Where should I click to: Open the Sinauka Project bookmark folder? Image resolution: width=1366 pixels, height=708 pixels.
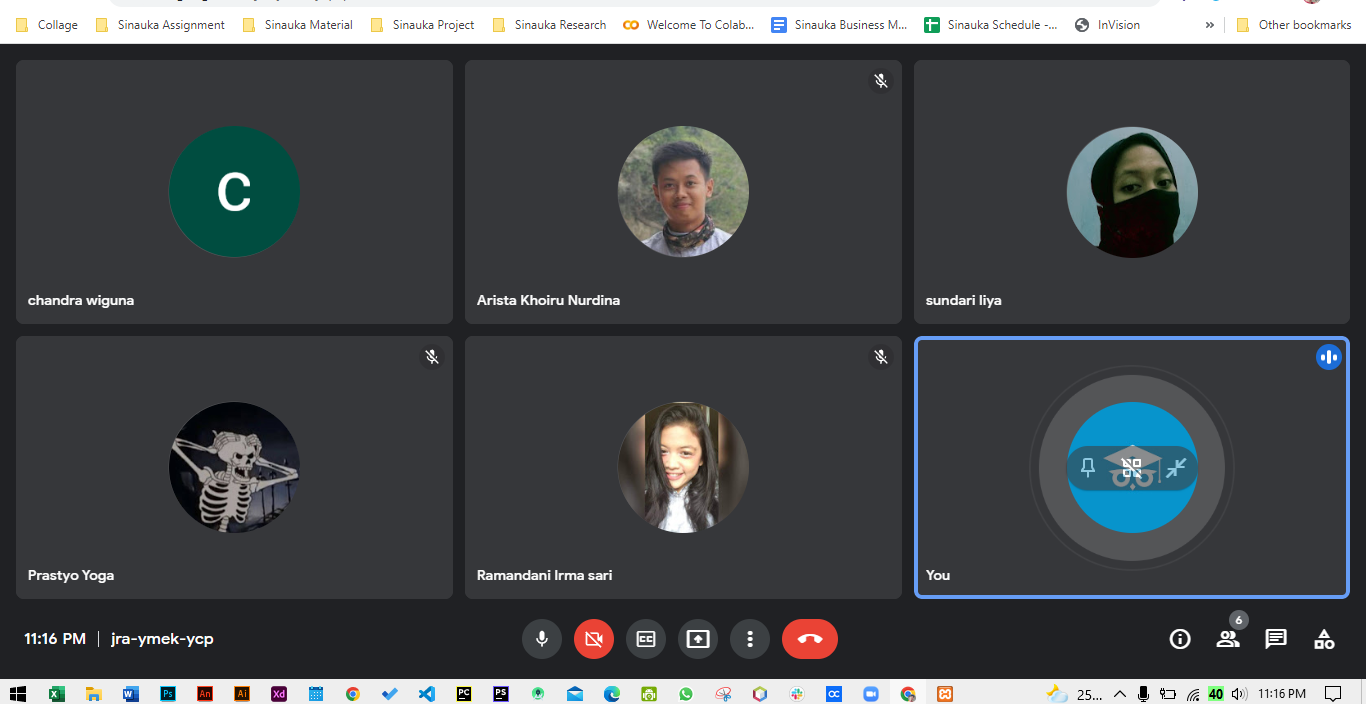[x=423, y=25]
